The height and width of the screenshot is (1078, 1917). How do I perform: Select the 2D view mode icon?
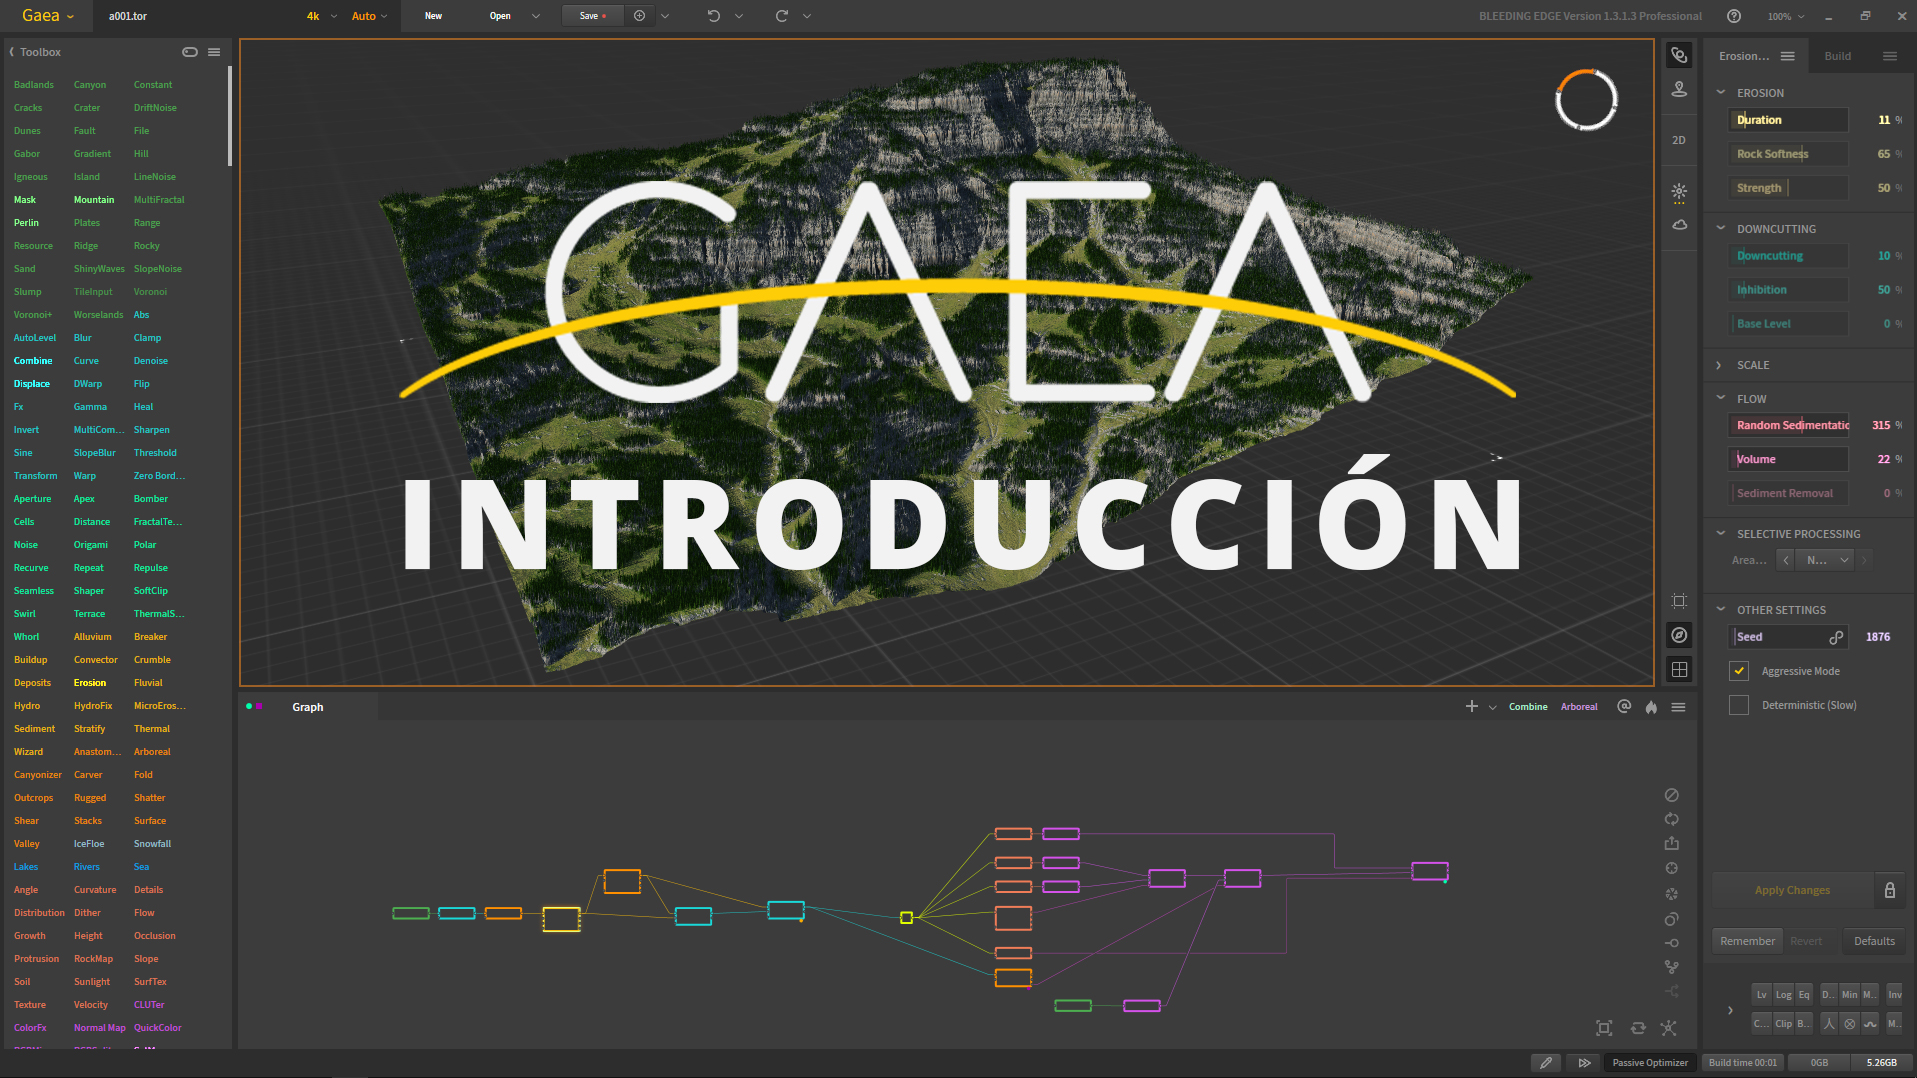1679,140
